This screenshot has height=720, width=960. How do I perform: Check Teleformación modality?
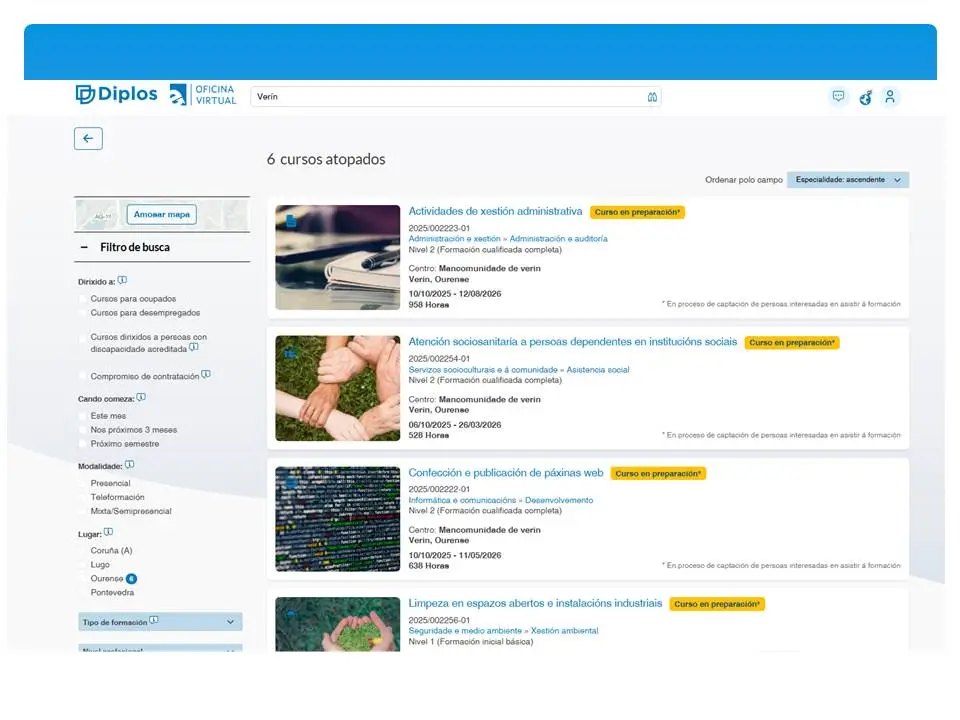click(x=83, y=497)
